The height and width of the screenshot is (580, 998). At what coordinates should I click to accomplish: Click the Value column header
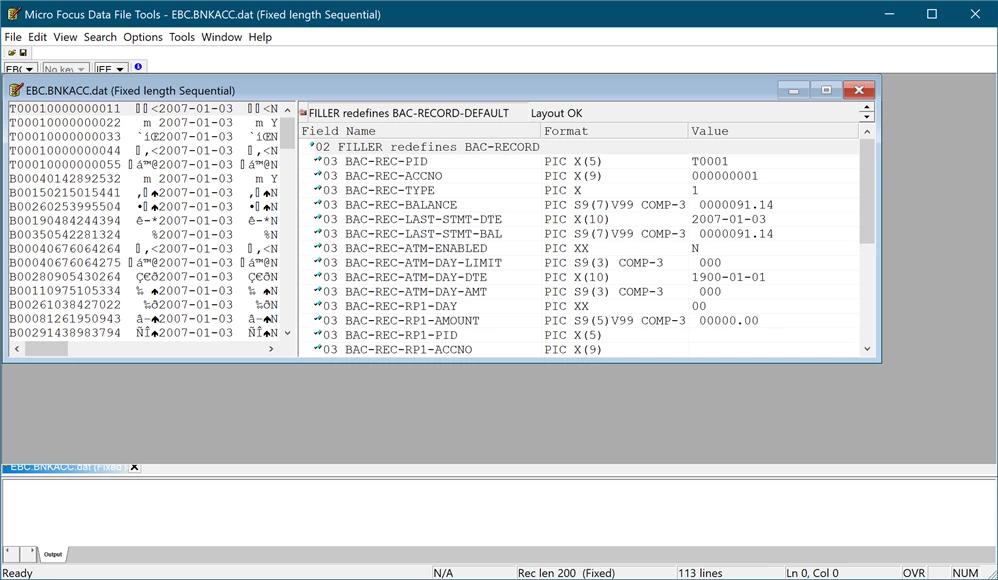click(773, 131)
